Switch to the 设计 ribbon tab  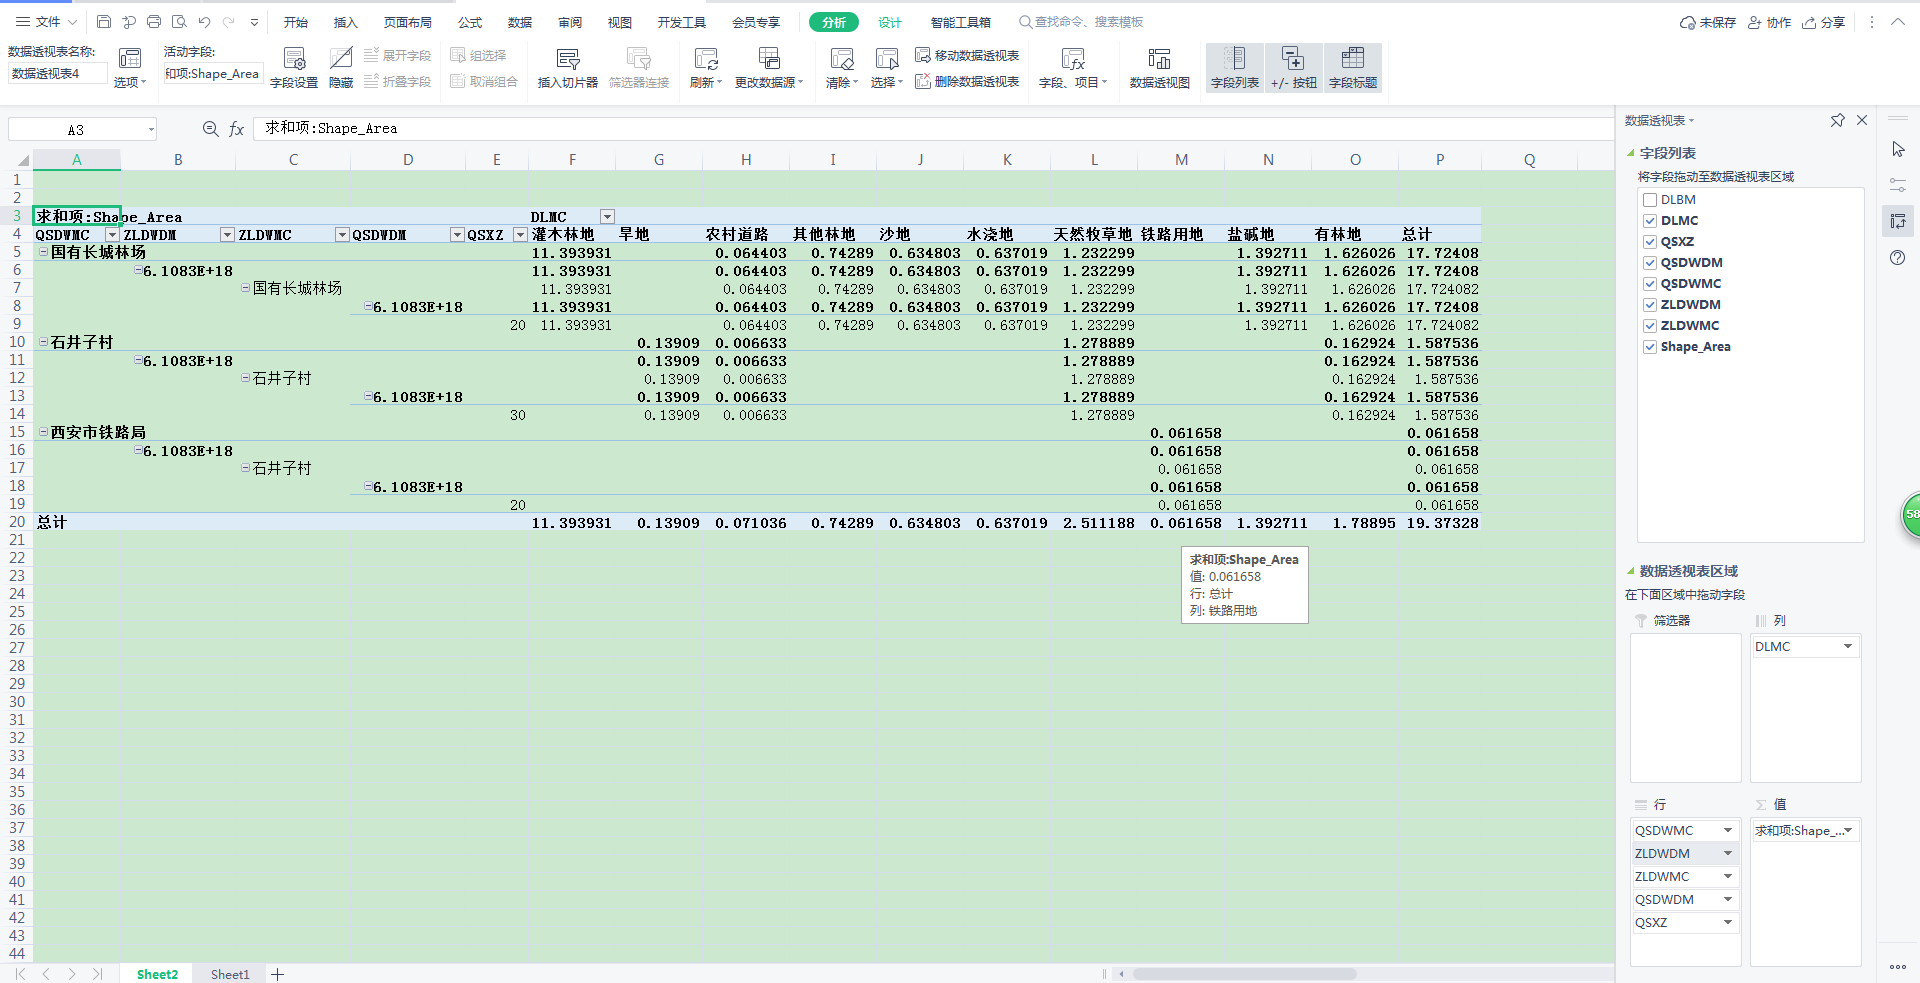[889, 22]
